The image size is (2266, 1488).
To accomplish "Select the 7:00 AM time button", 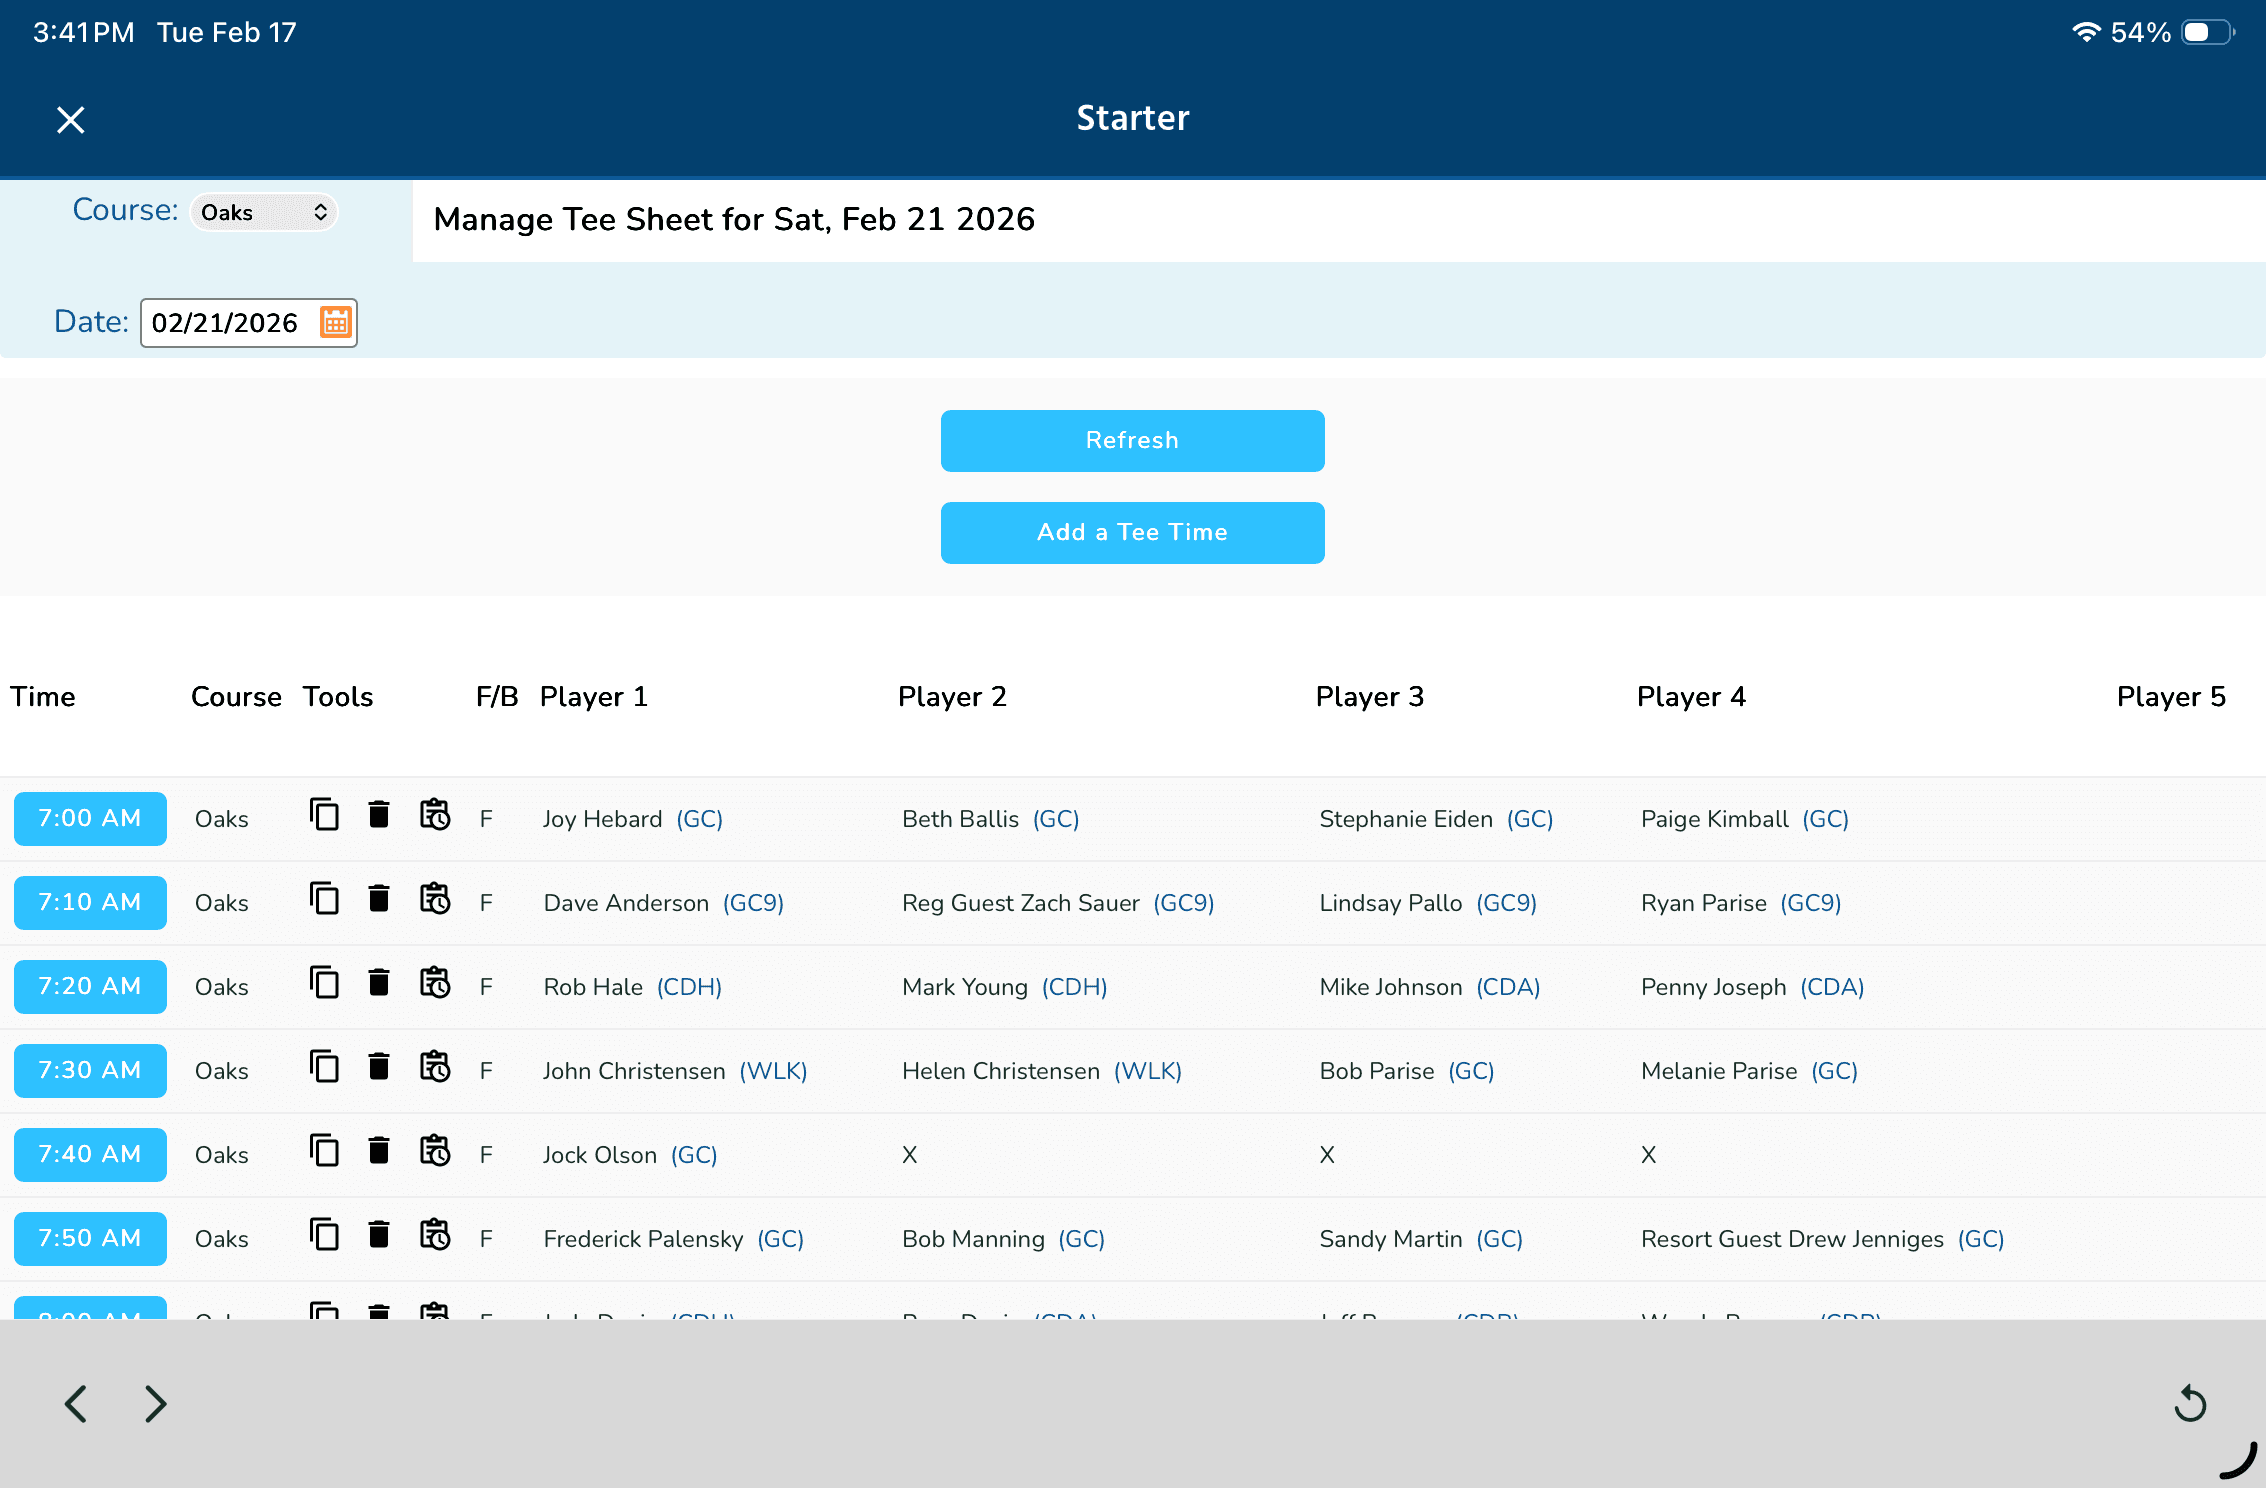I will click(x=90, y=819).
